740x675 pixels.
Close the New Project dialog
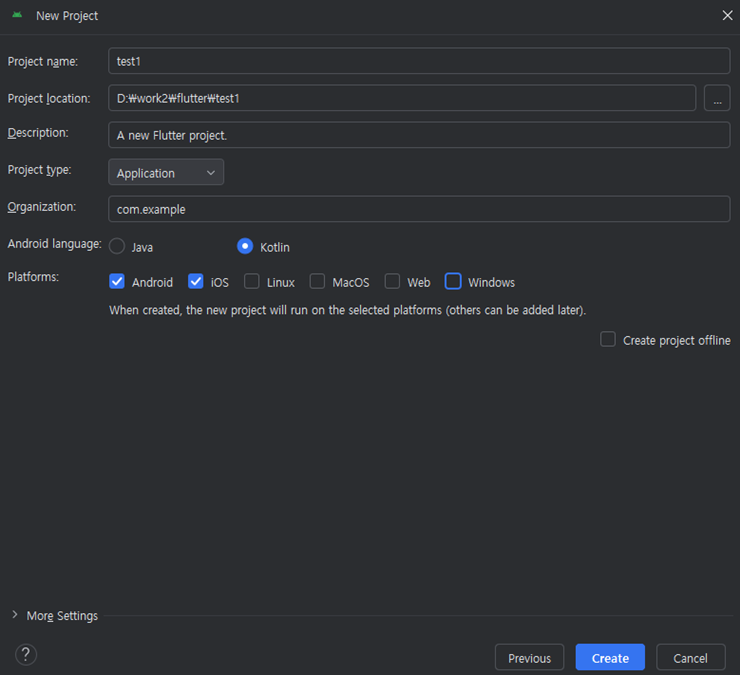coord(727,16)
